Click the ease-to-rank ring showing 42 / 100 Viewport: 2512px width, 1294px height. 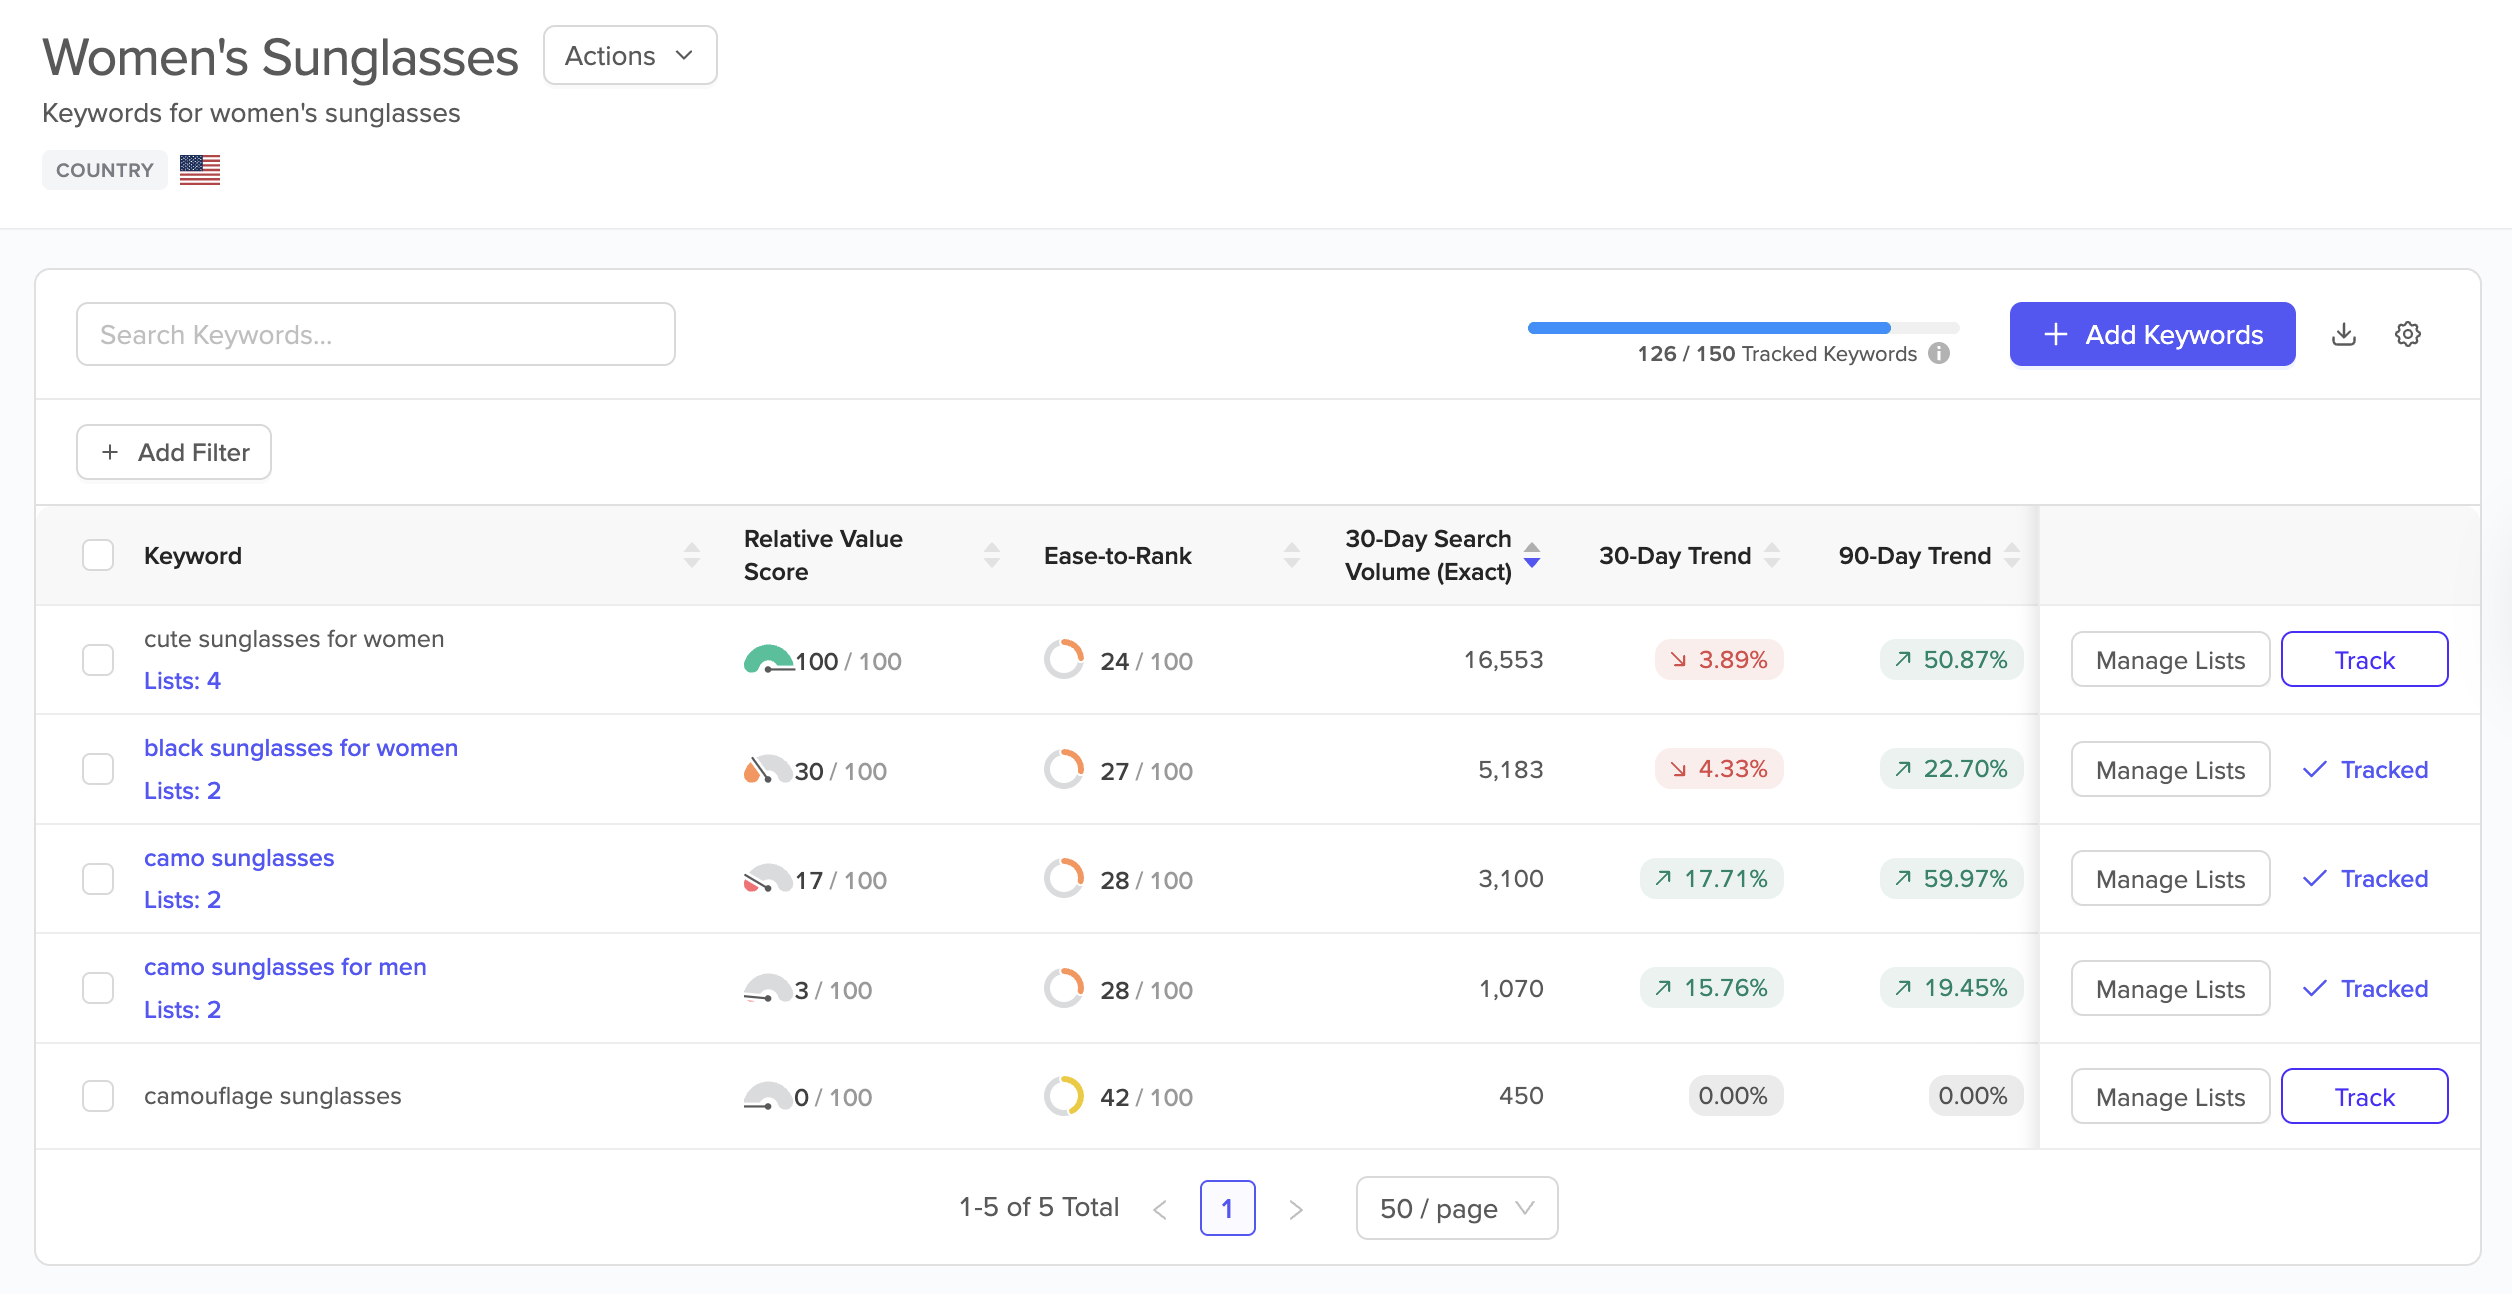1064,1096
